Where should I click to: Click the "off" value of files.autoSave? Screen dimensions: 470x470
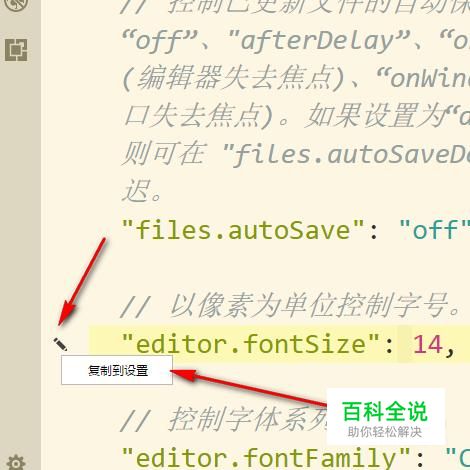(x=434, y=230)
